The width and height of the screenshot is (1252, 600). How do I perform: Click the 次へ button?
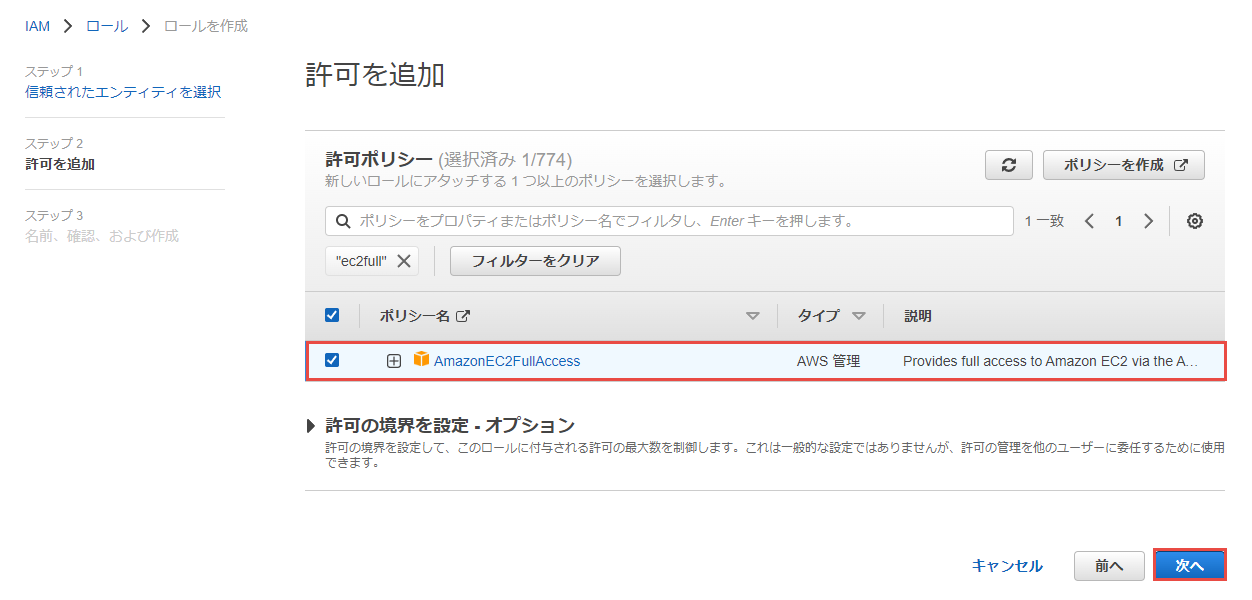tap(1189, 565)
